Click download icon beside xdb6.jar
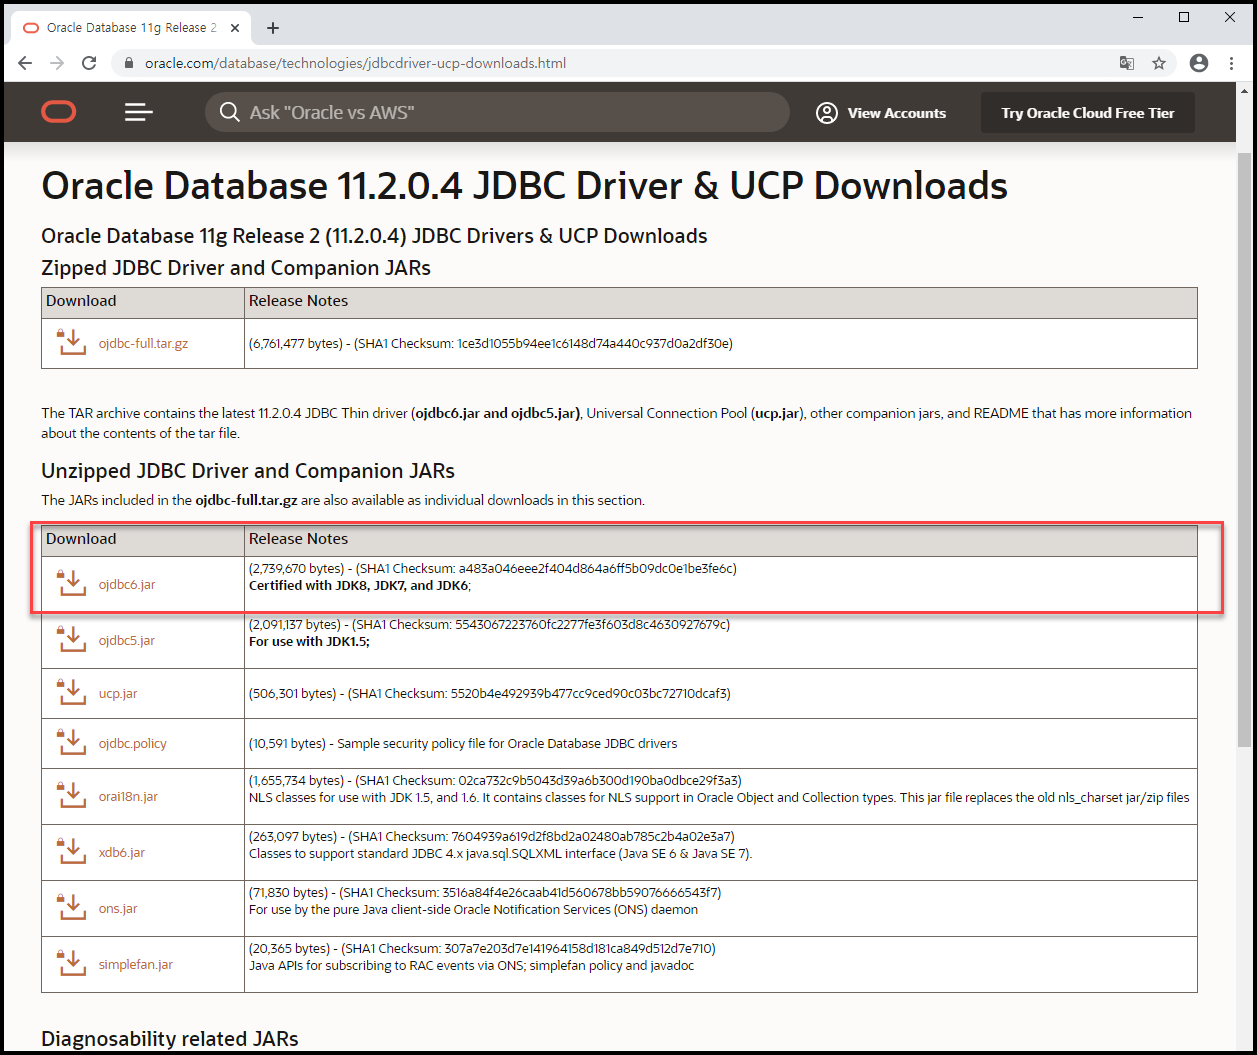 (71, 852)
